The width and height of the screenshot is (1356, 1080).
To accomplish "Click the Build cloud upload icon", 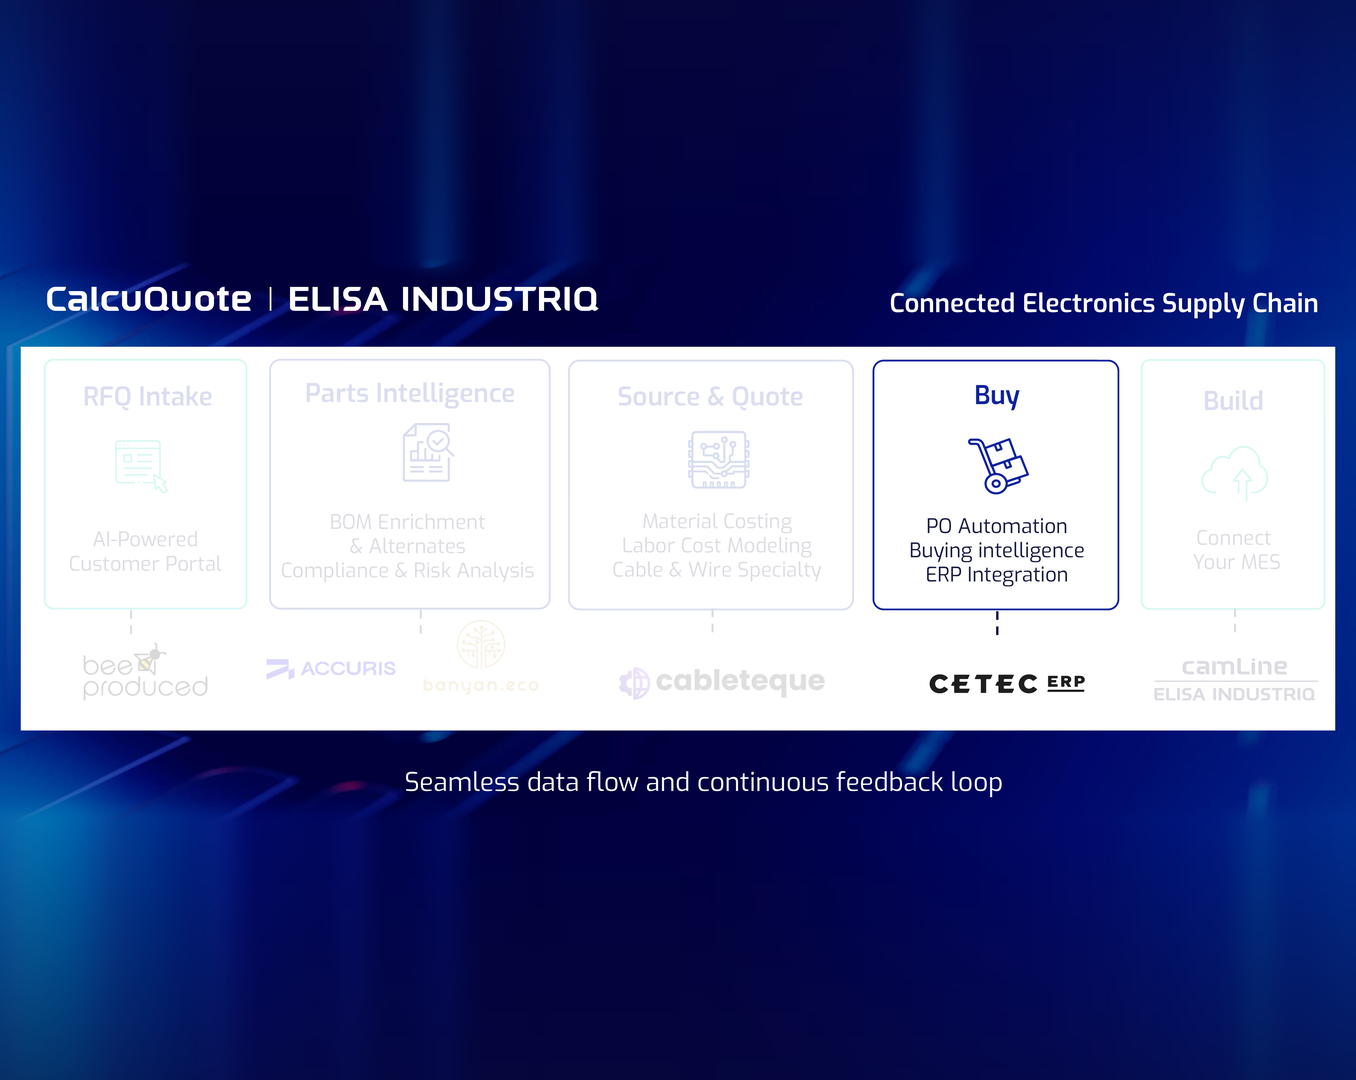I will (1235, 473).
